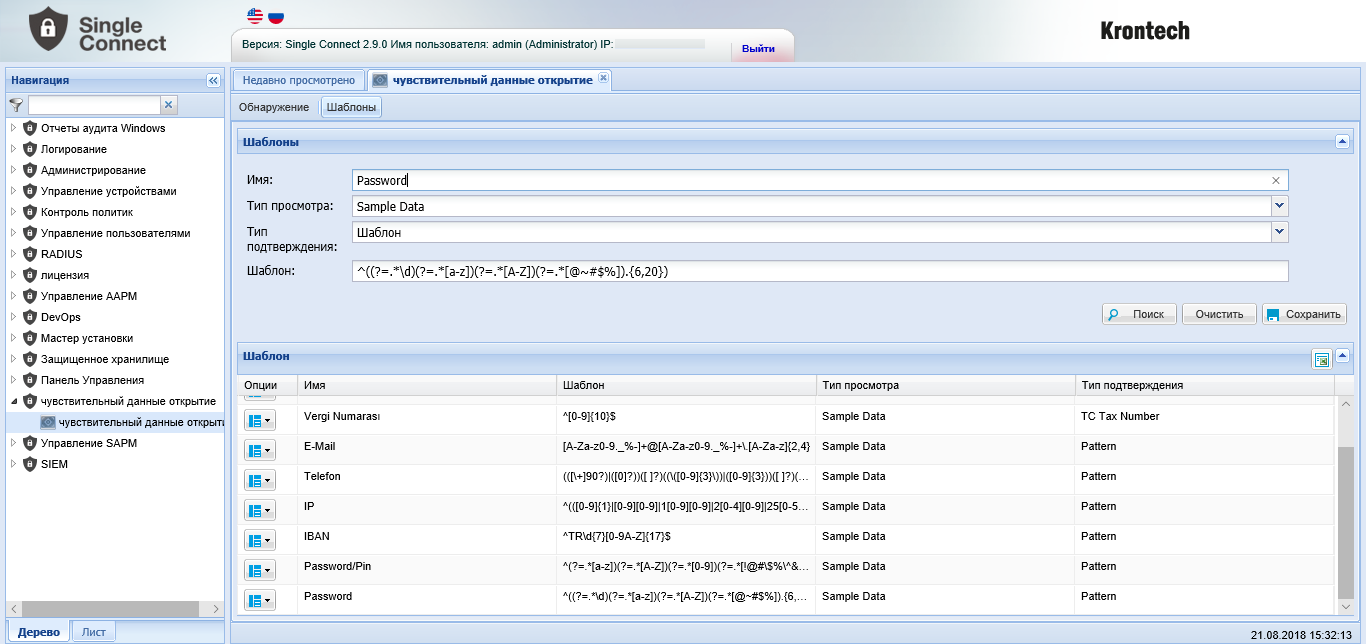The image size is (1366, 644).
Task: Open the Недавно просмотрено tab
Action: 298,80
